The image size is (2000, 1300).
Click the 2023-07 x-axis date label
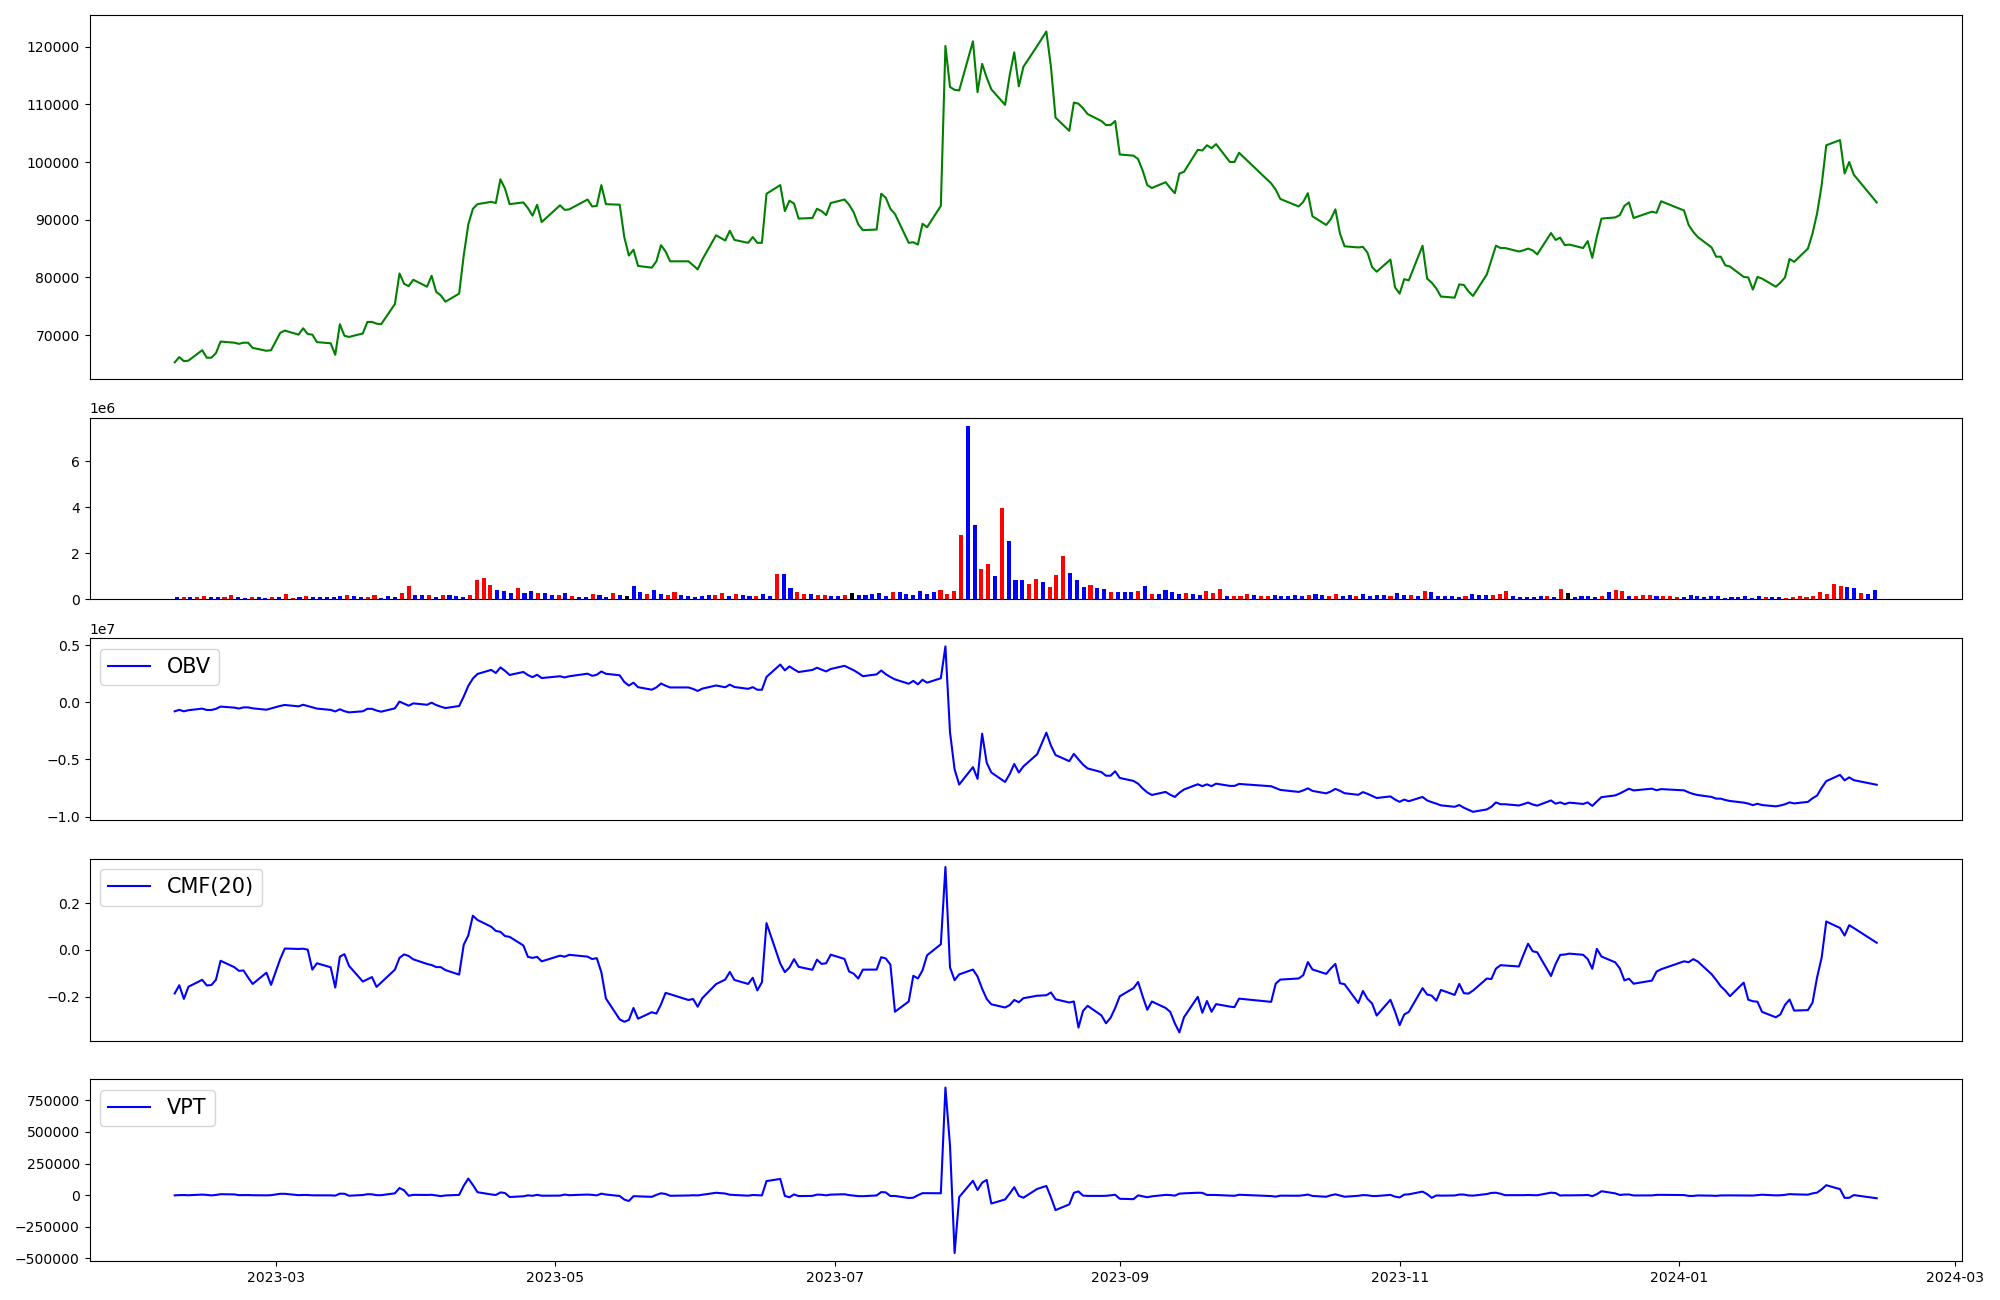click(835, 1276)
